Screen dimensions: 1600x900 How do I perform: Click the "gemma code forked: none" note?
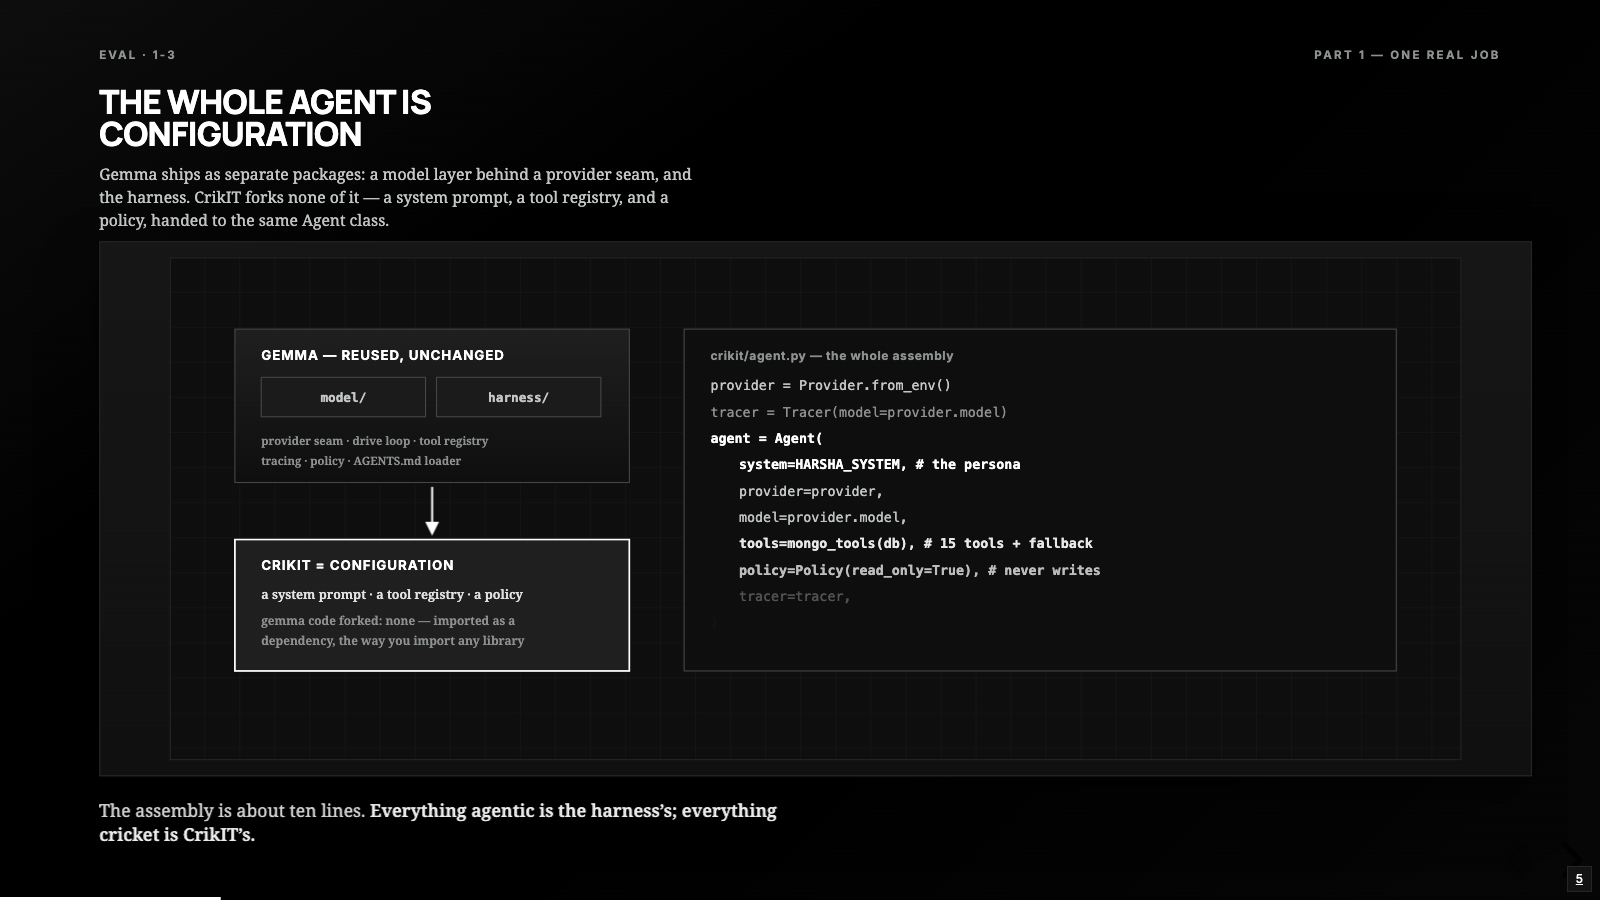click(x=392, y=631)
